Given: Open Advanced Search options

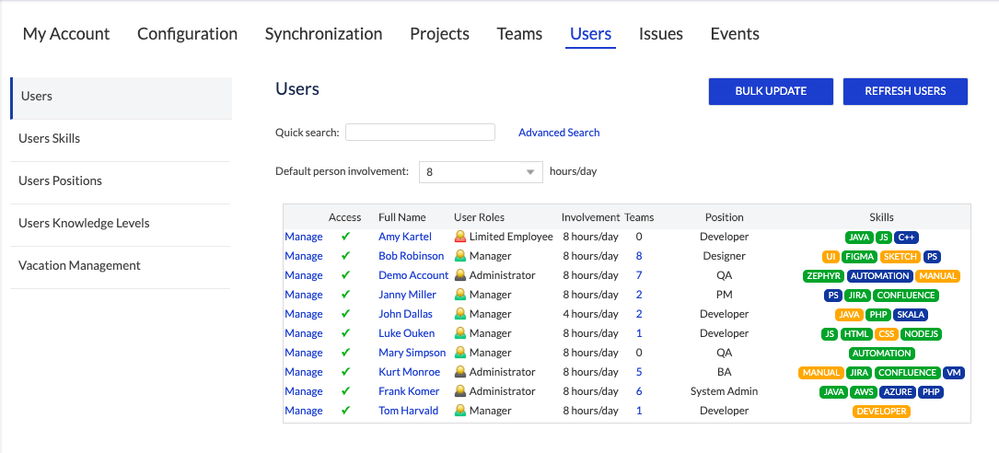Looking at the screenshot, I should [559, 132].
